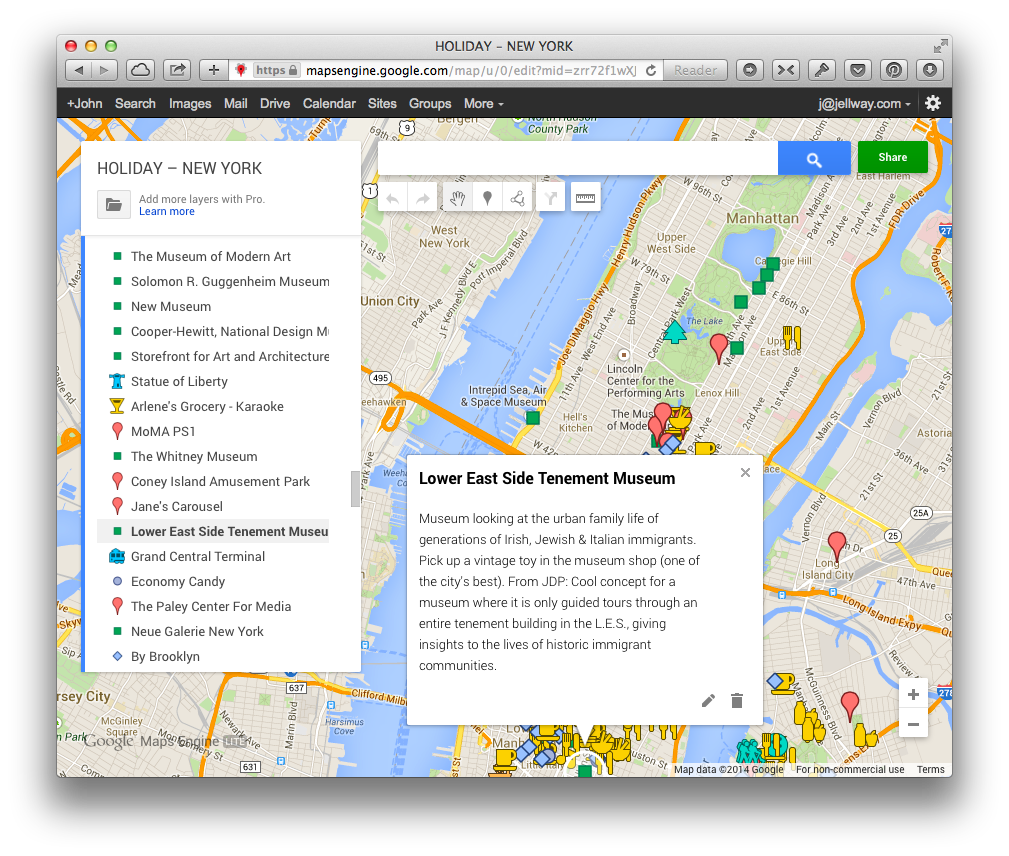The image size is (1009, 856).
Task: Select the measure distances ruler tool
Action: 586,198
